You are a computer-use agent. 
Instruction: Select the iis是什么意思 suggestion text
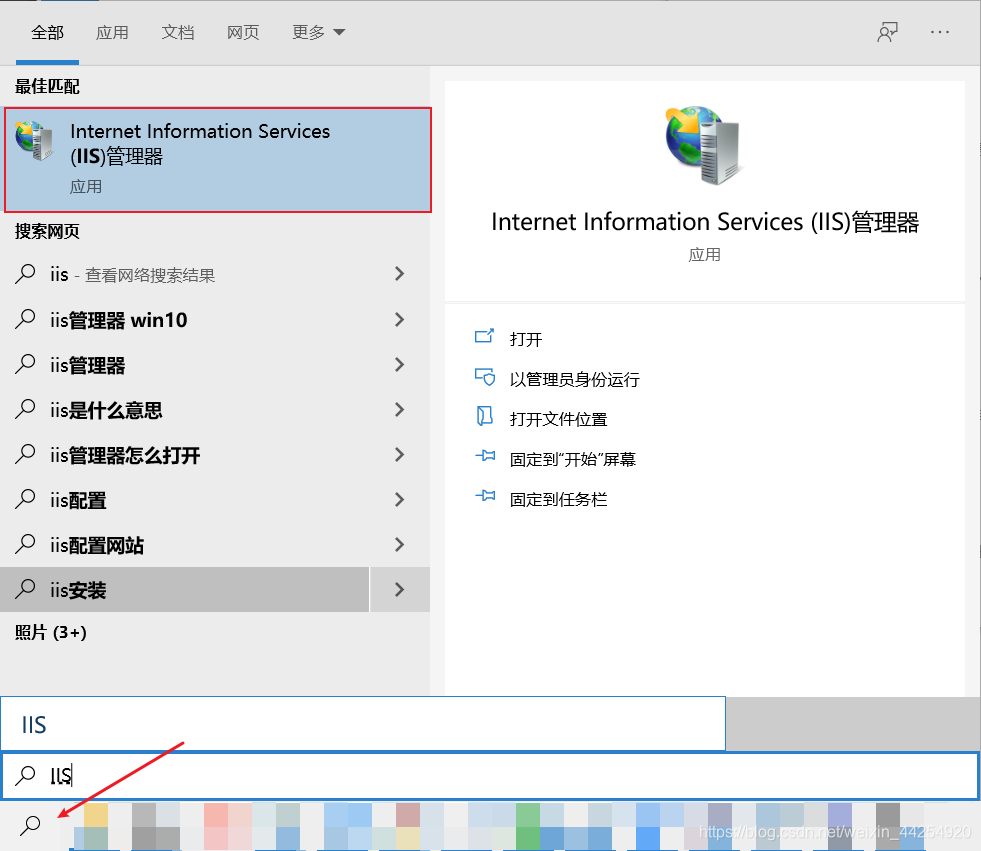pyautogui.click(x=106, y=410)
